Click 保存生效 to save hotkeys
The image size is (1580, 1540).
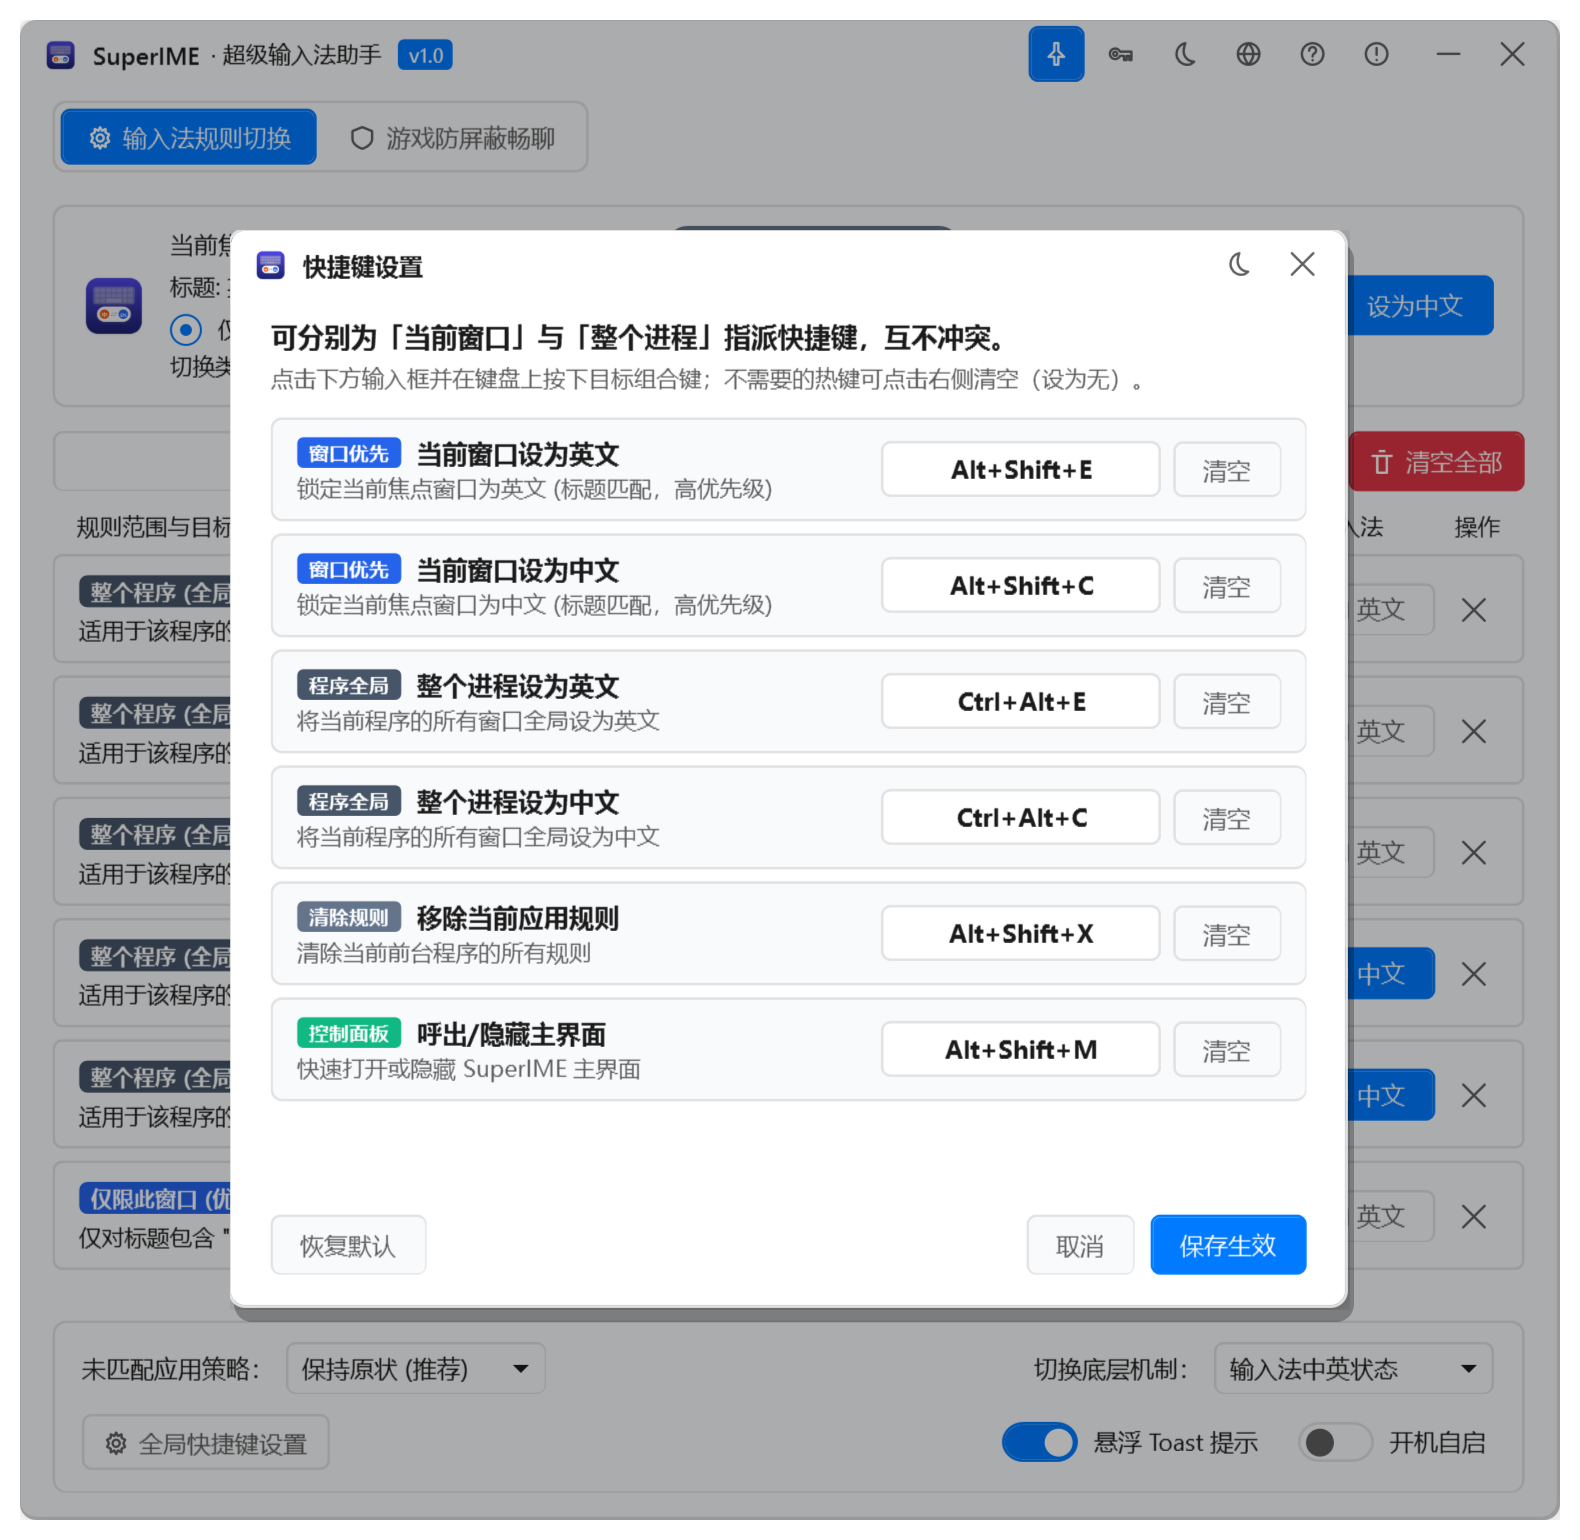[1228, 1245]
